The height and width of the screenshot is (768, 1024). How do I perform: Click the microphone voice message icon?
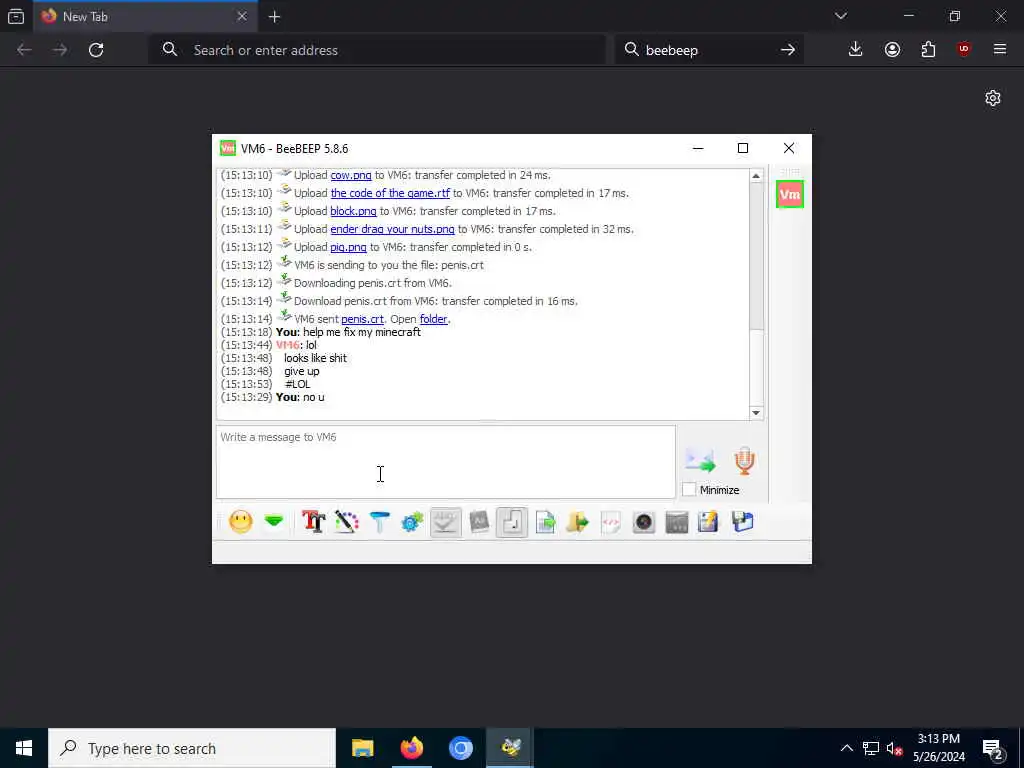pos(744,460)
